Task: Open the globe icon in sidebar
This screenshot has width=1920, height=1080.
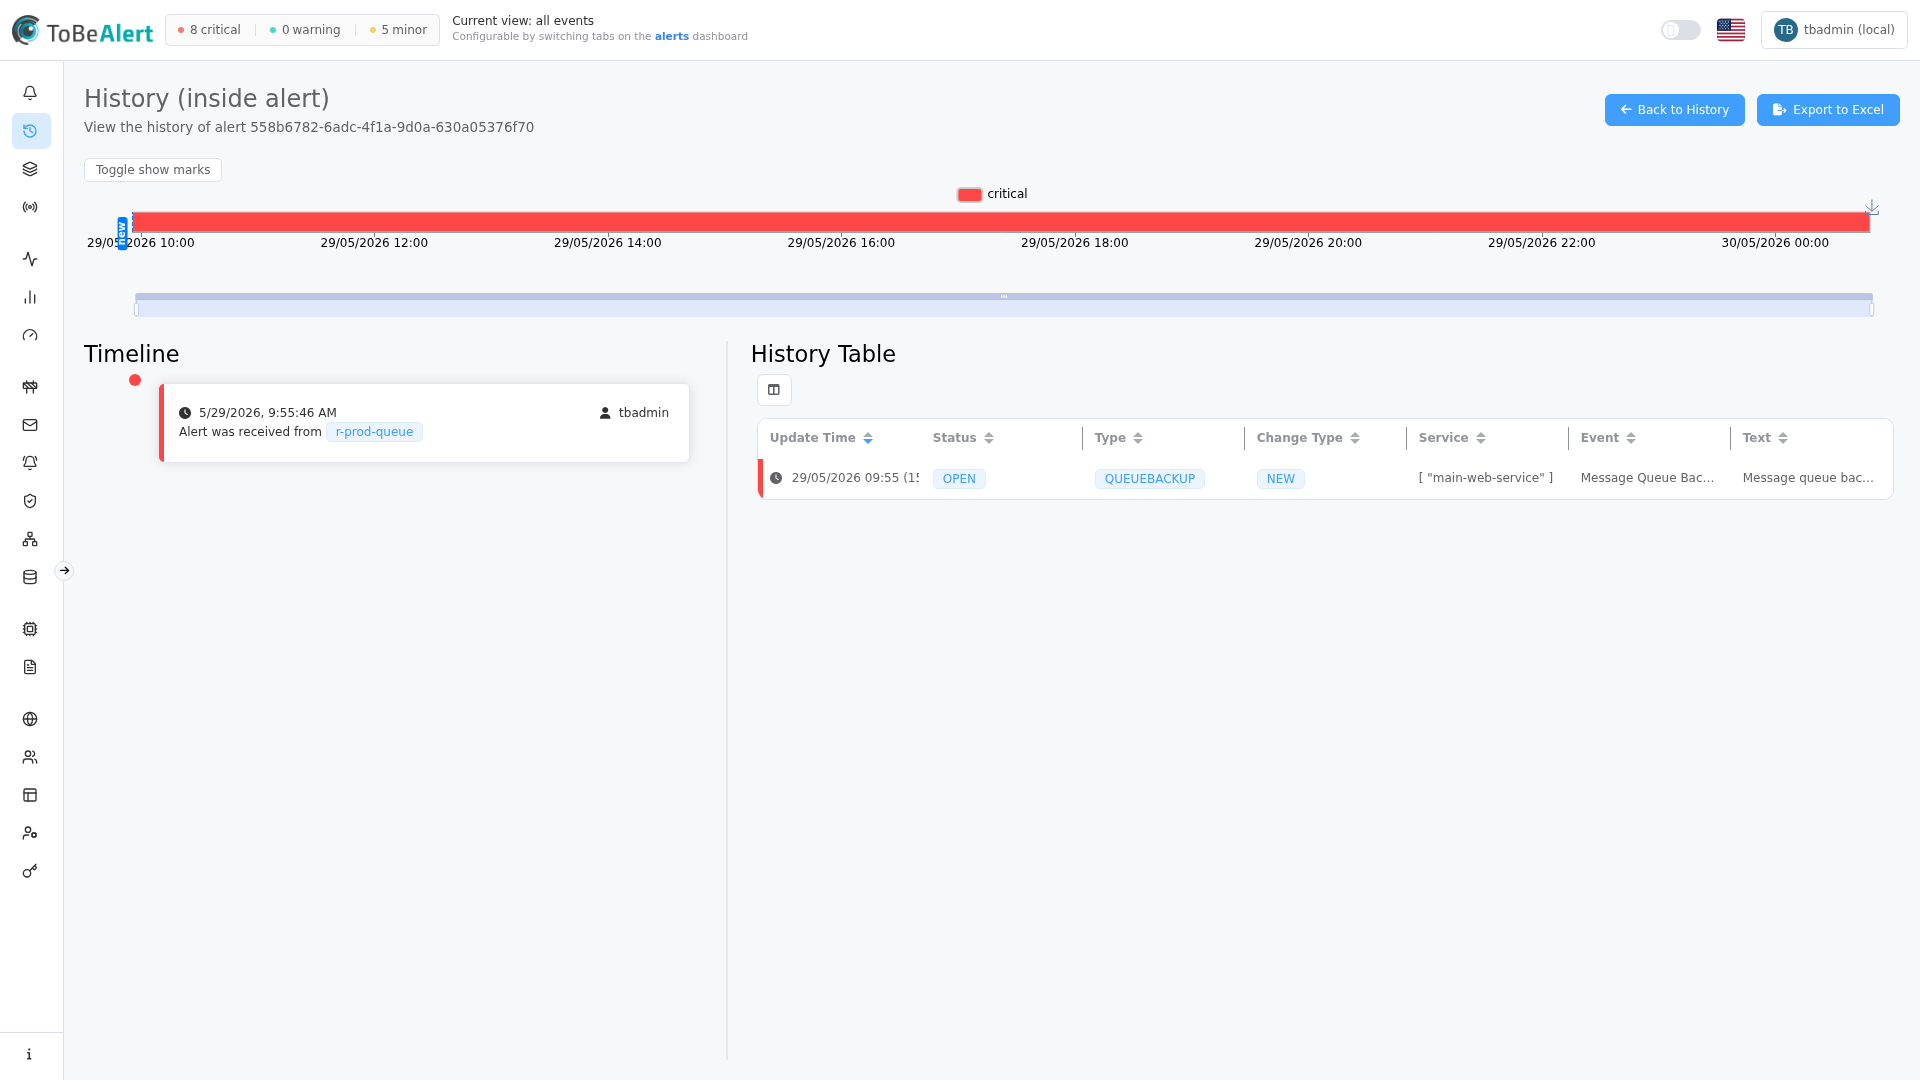Action: 30,719
